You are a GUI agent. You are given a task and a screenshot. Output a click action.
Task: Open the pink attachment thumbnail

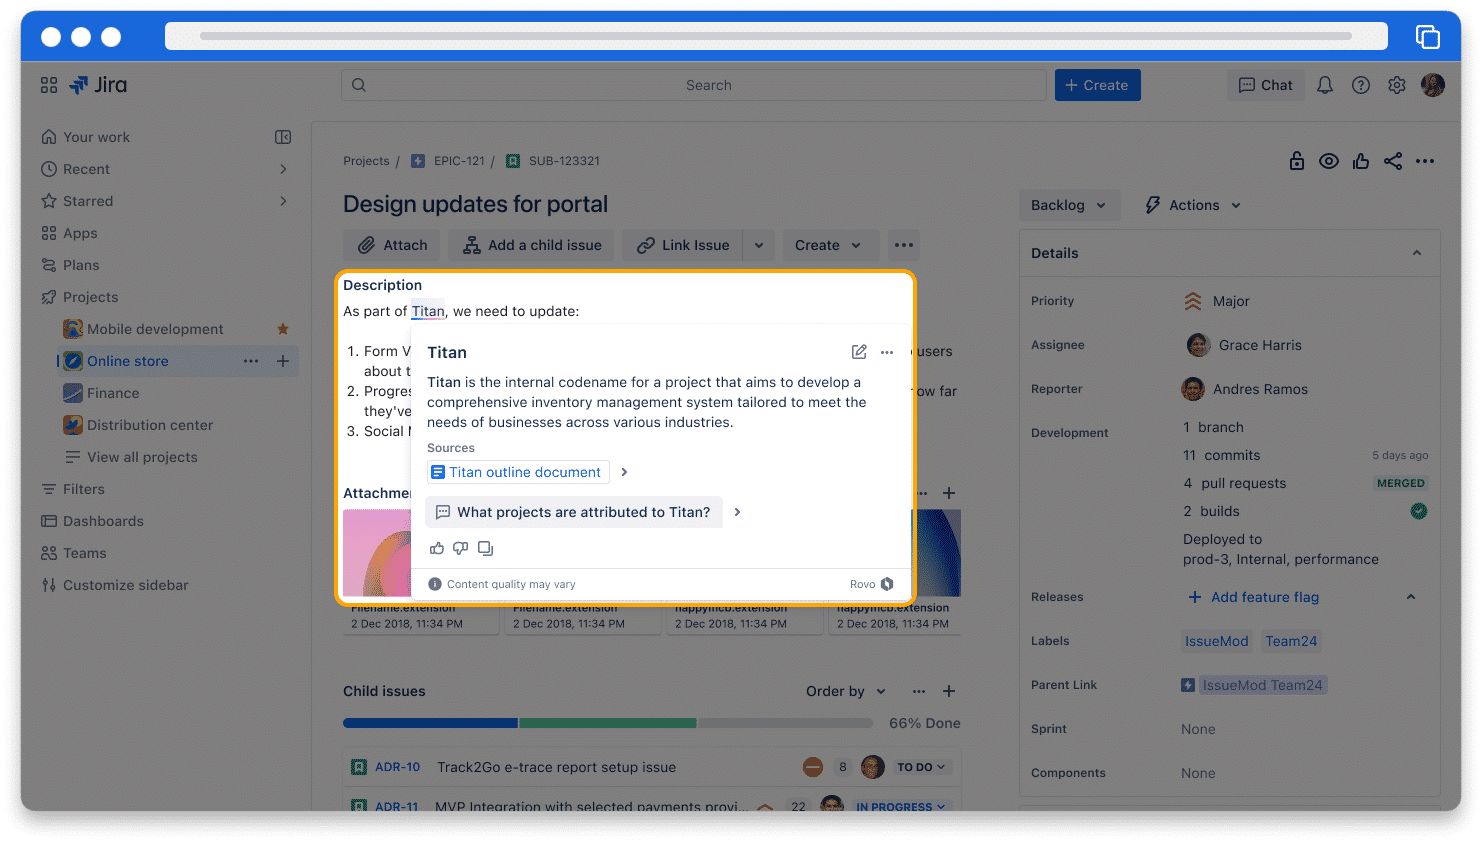click(377, 553)
